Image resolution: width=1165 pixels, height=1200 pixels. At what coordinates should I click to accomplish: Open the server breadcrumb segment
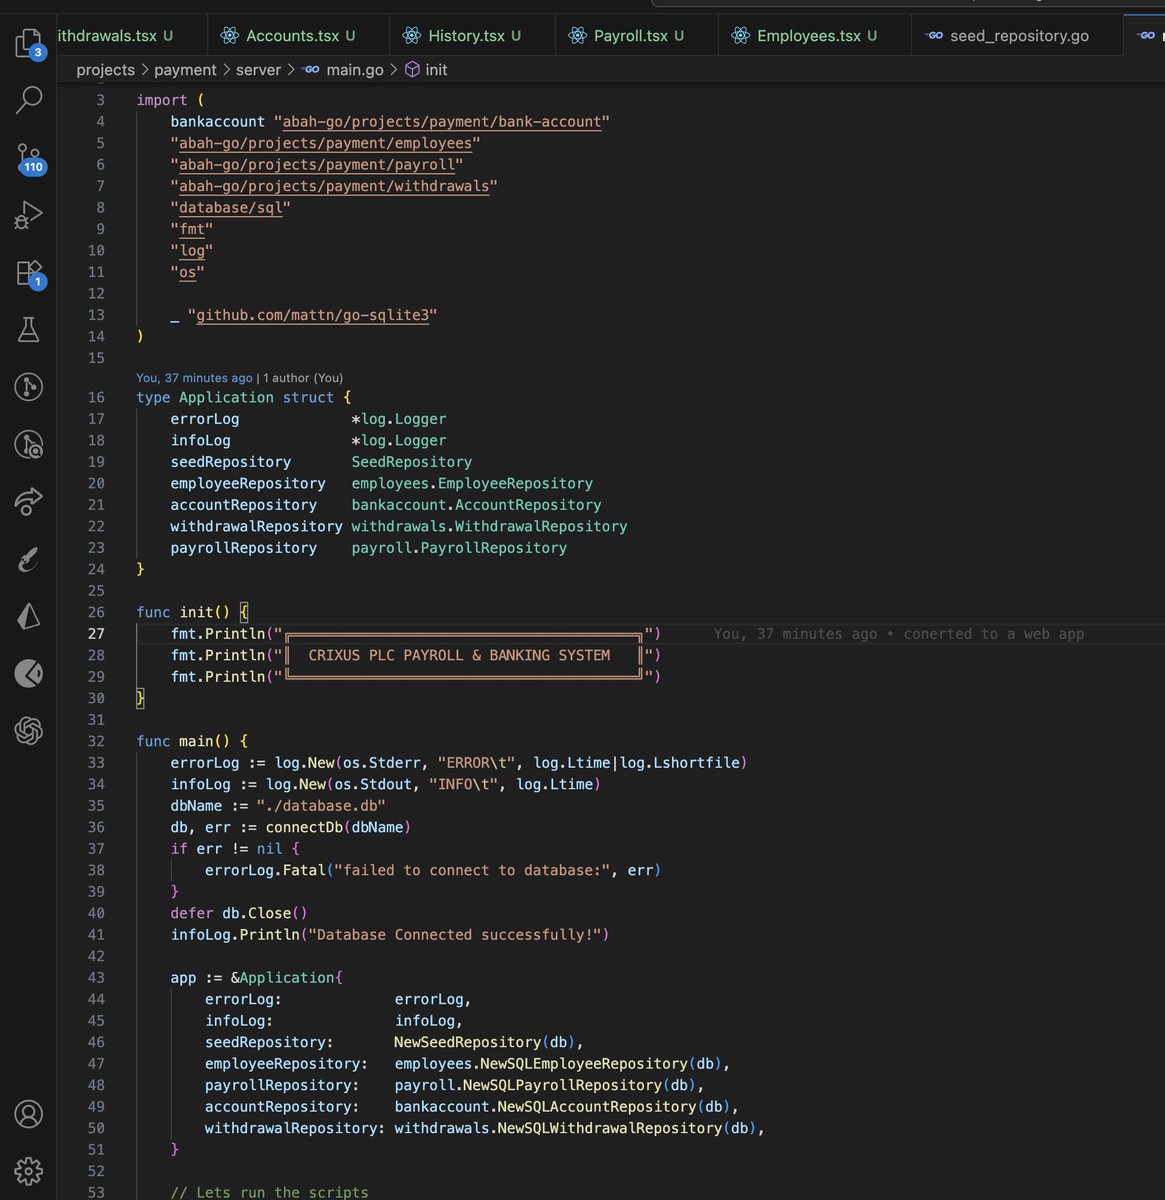(258, 70)
